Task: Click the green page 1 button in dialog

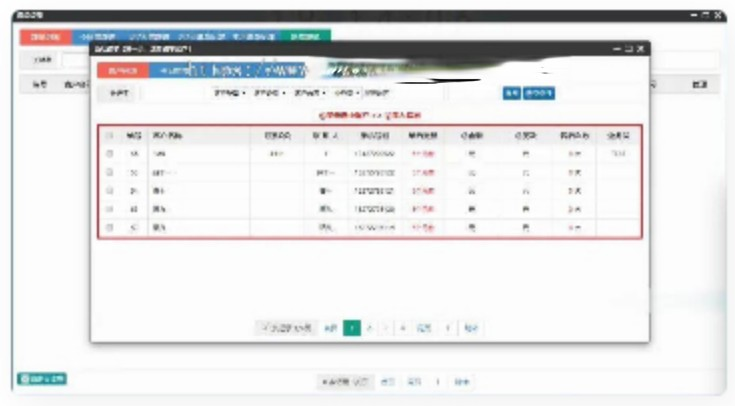Action: (352, 328)
